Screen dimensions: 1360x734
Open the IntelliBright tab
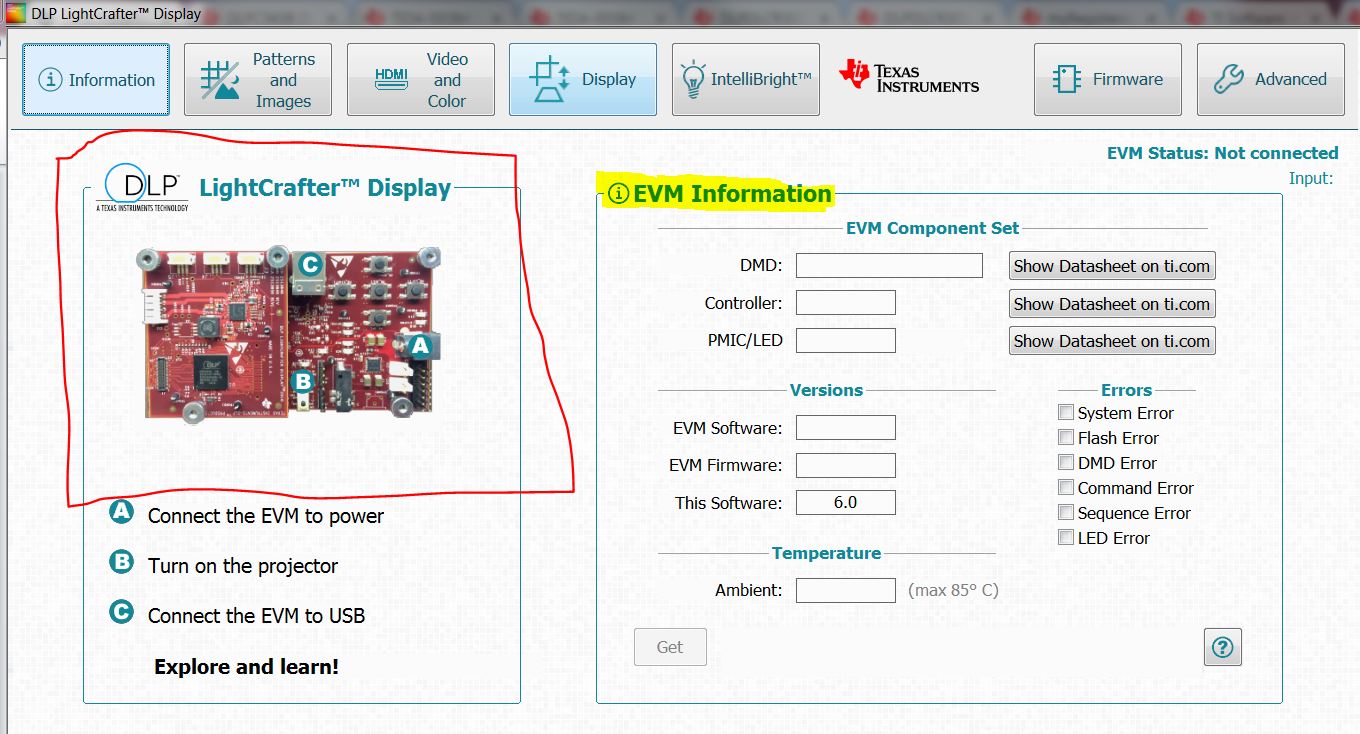click(x=746, y=80)
